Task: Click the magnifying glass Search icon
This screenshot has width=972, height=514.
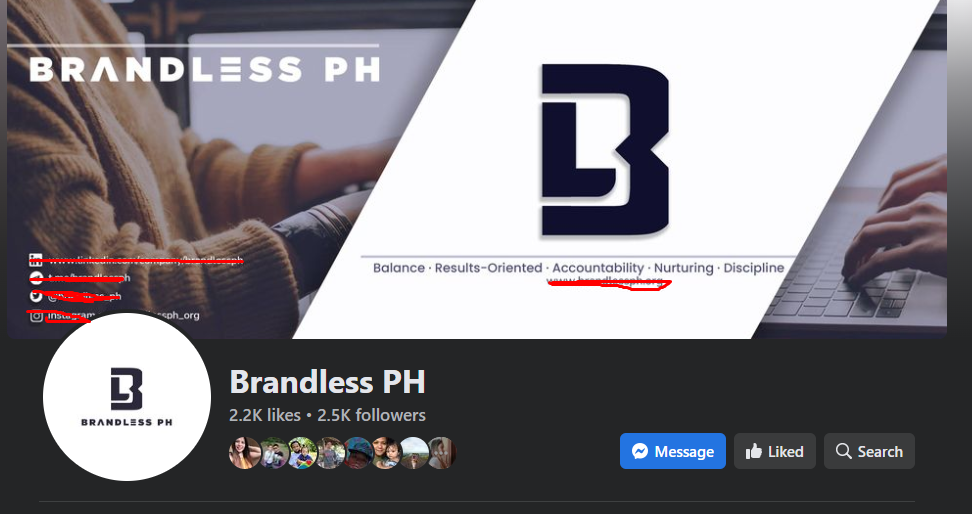Action: point(843,451)
